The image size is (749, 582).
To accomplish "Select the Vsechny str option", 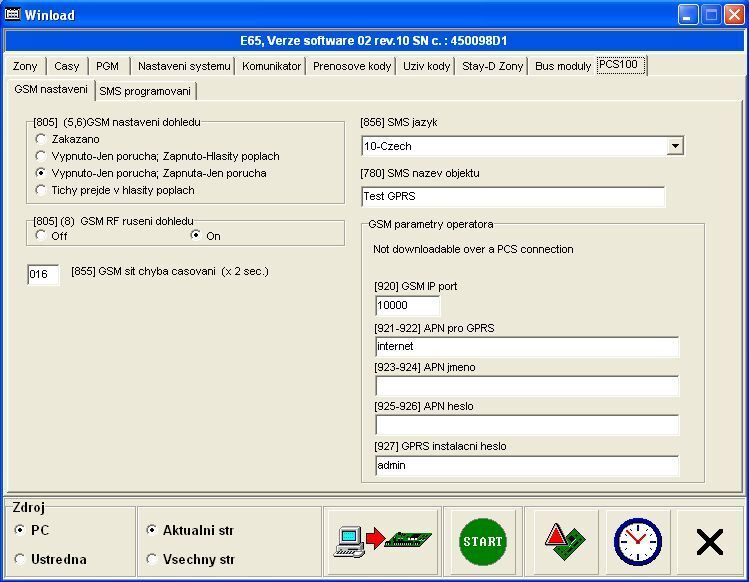I will point(152,559).
